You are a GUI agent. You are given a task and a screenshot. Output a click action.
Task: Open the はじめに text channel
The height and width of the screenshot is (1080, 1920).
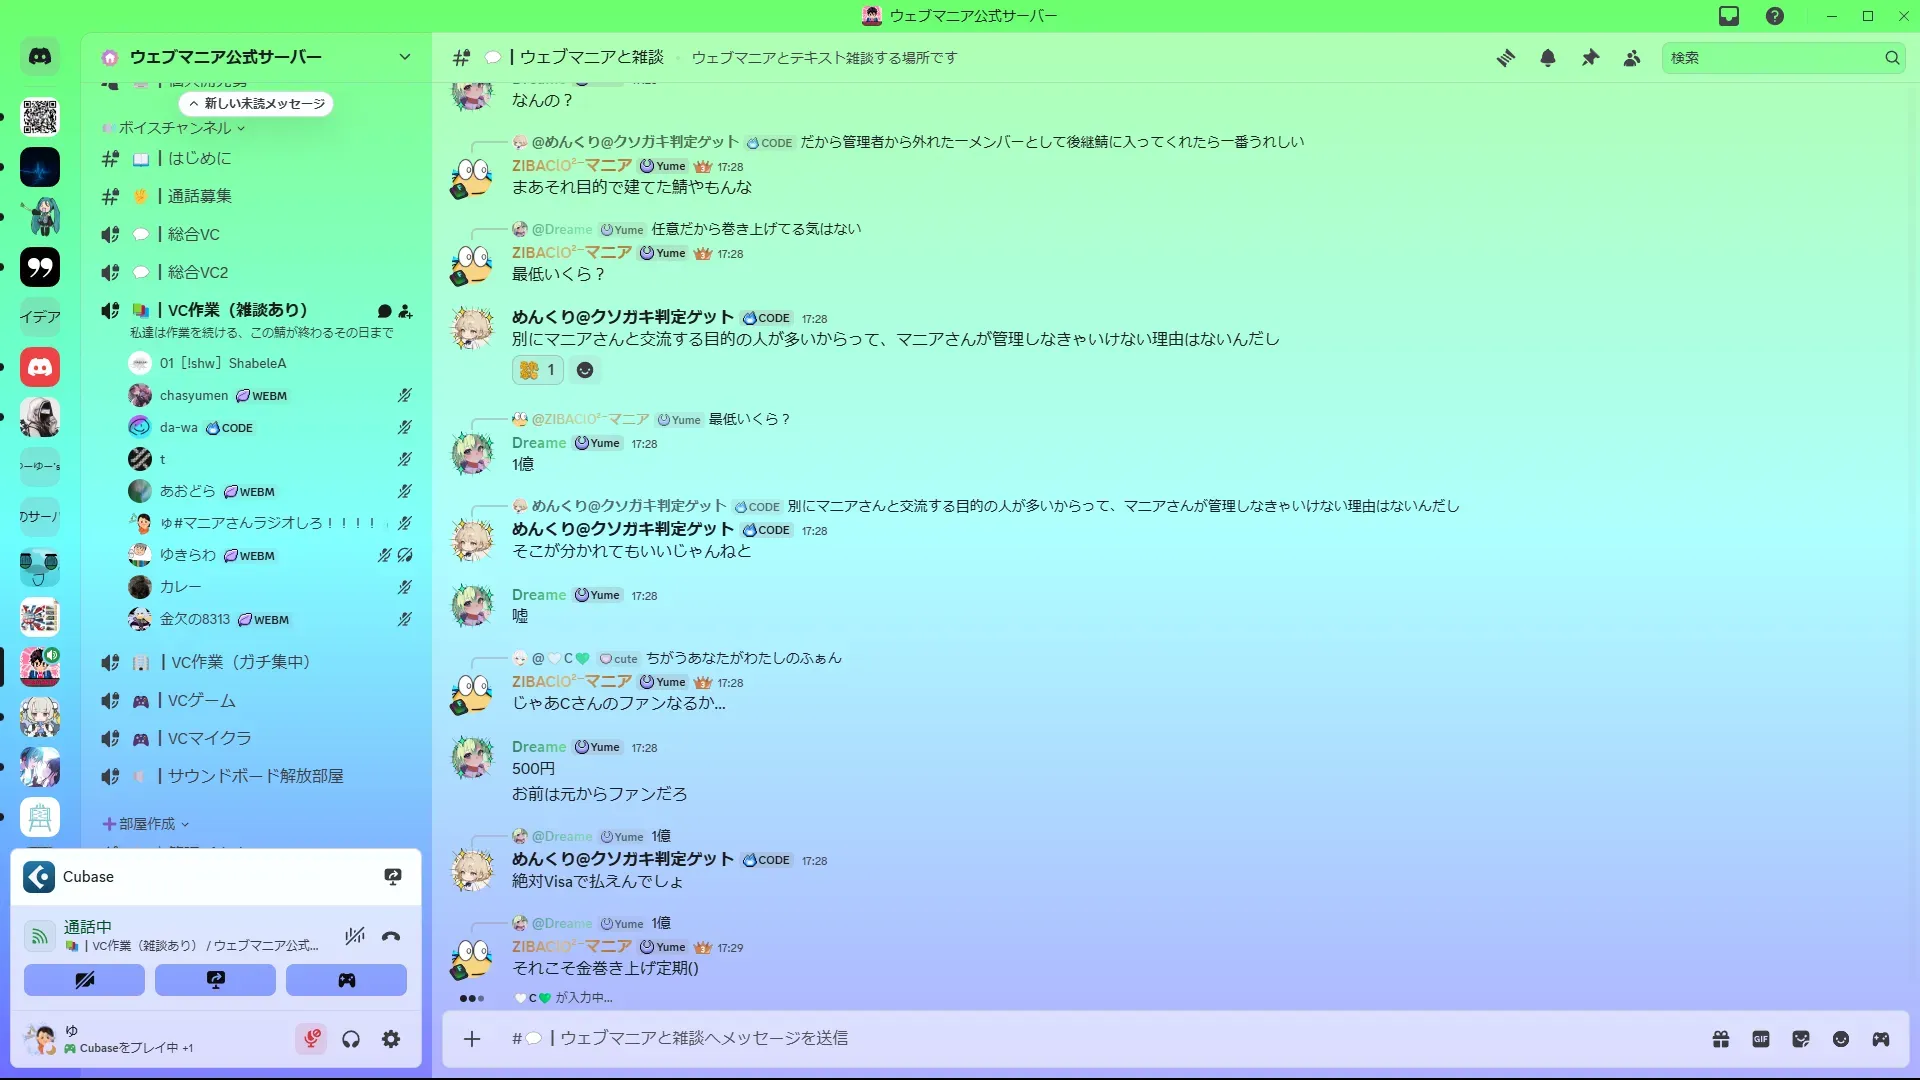199,158
